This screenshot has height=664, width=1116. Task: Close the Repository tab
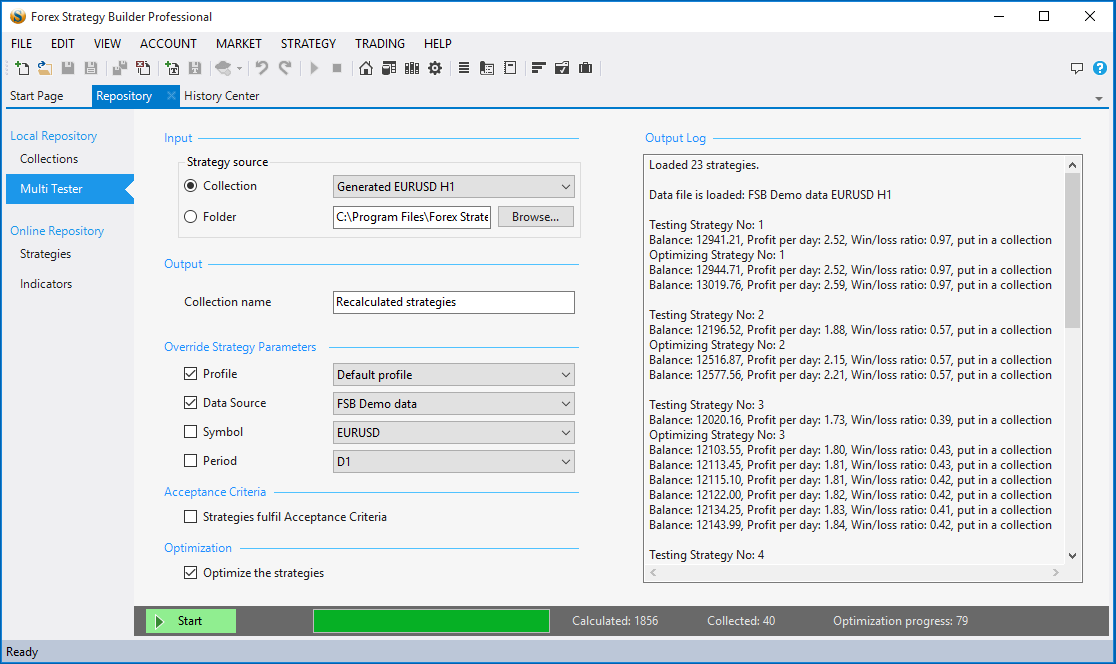coord(171,95)
